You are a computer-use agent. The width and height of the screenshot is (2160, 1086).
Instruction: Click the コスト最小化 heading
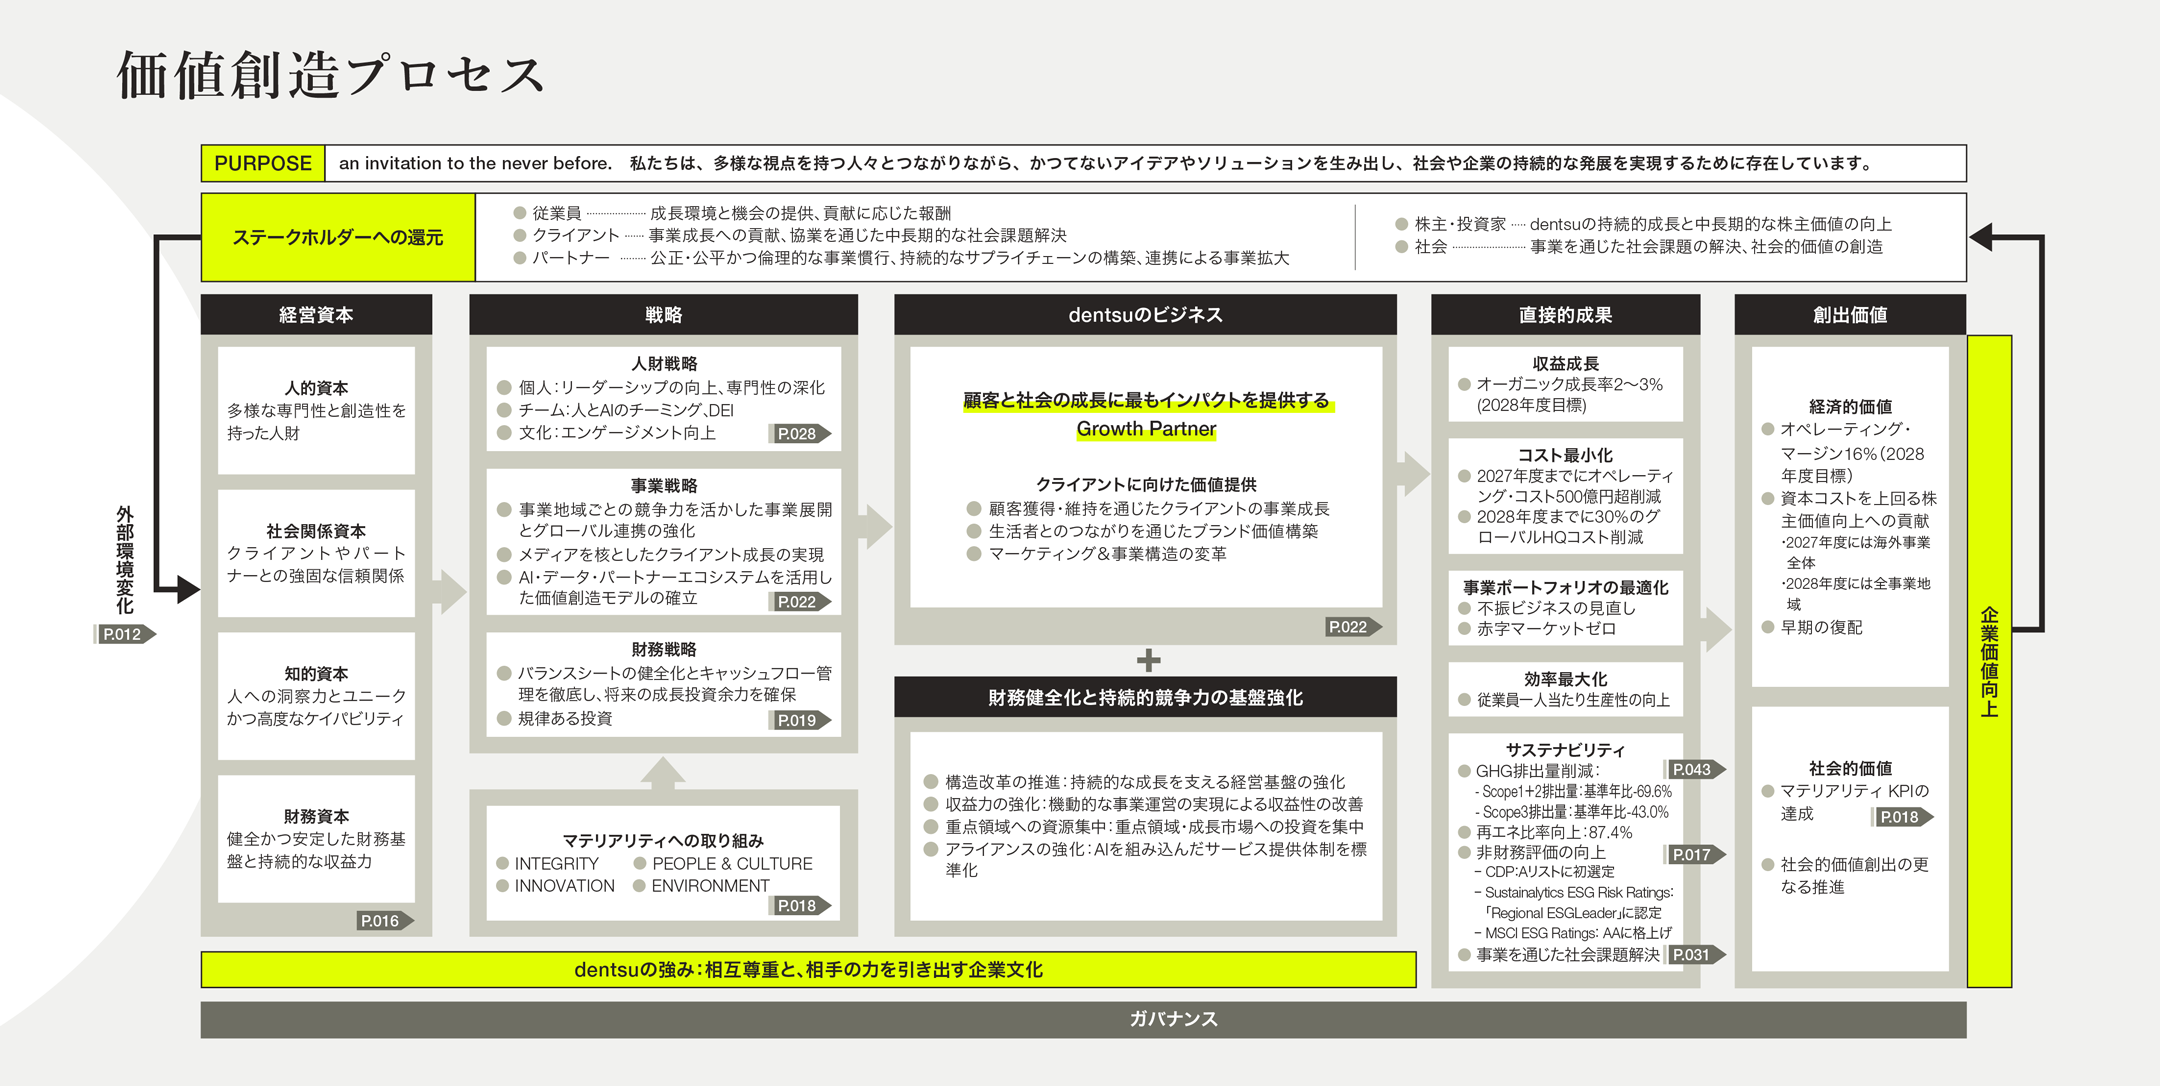pyautogui.click(x=1566, y=455)
